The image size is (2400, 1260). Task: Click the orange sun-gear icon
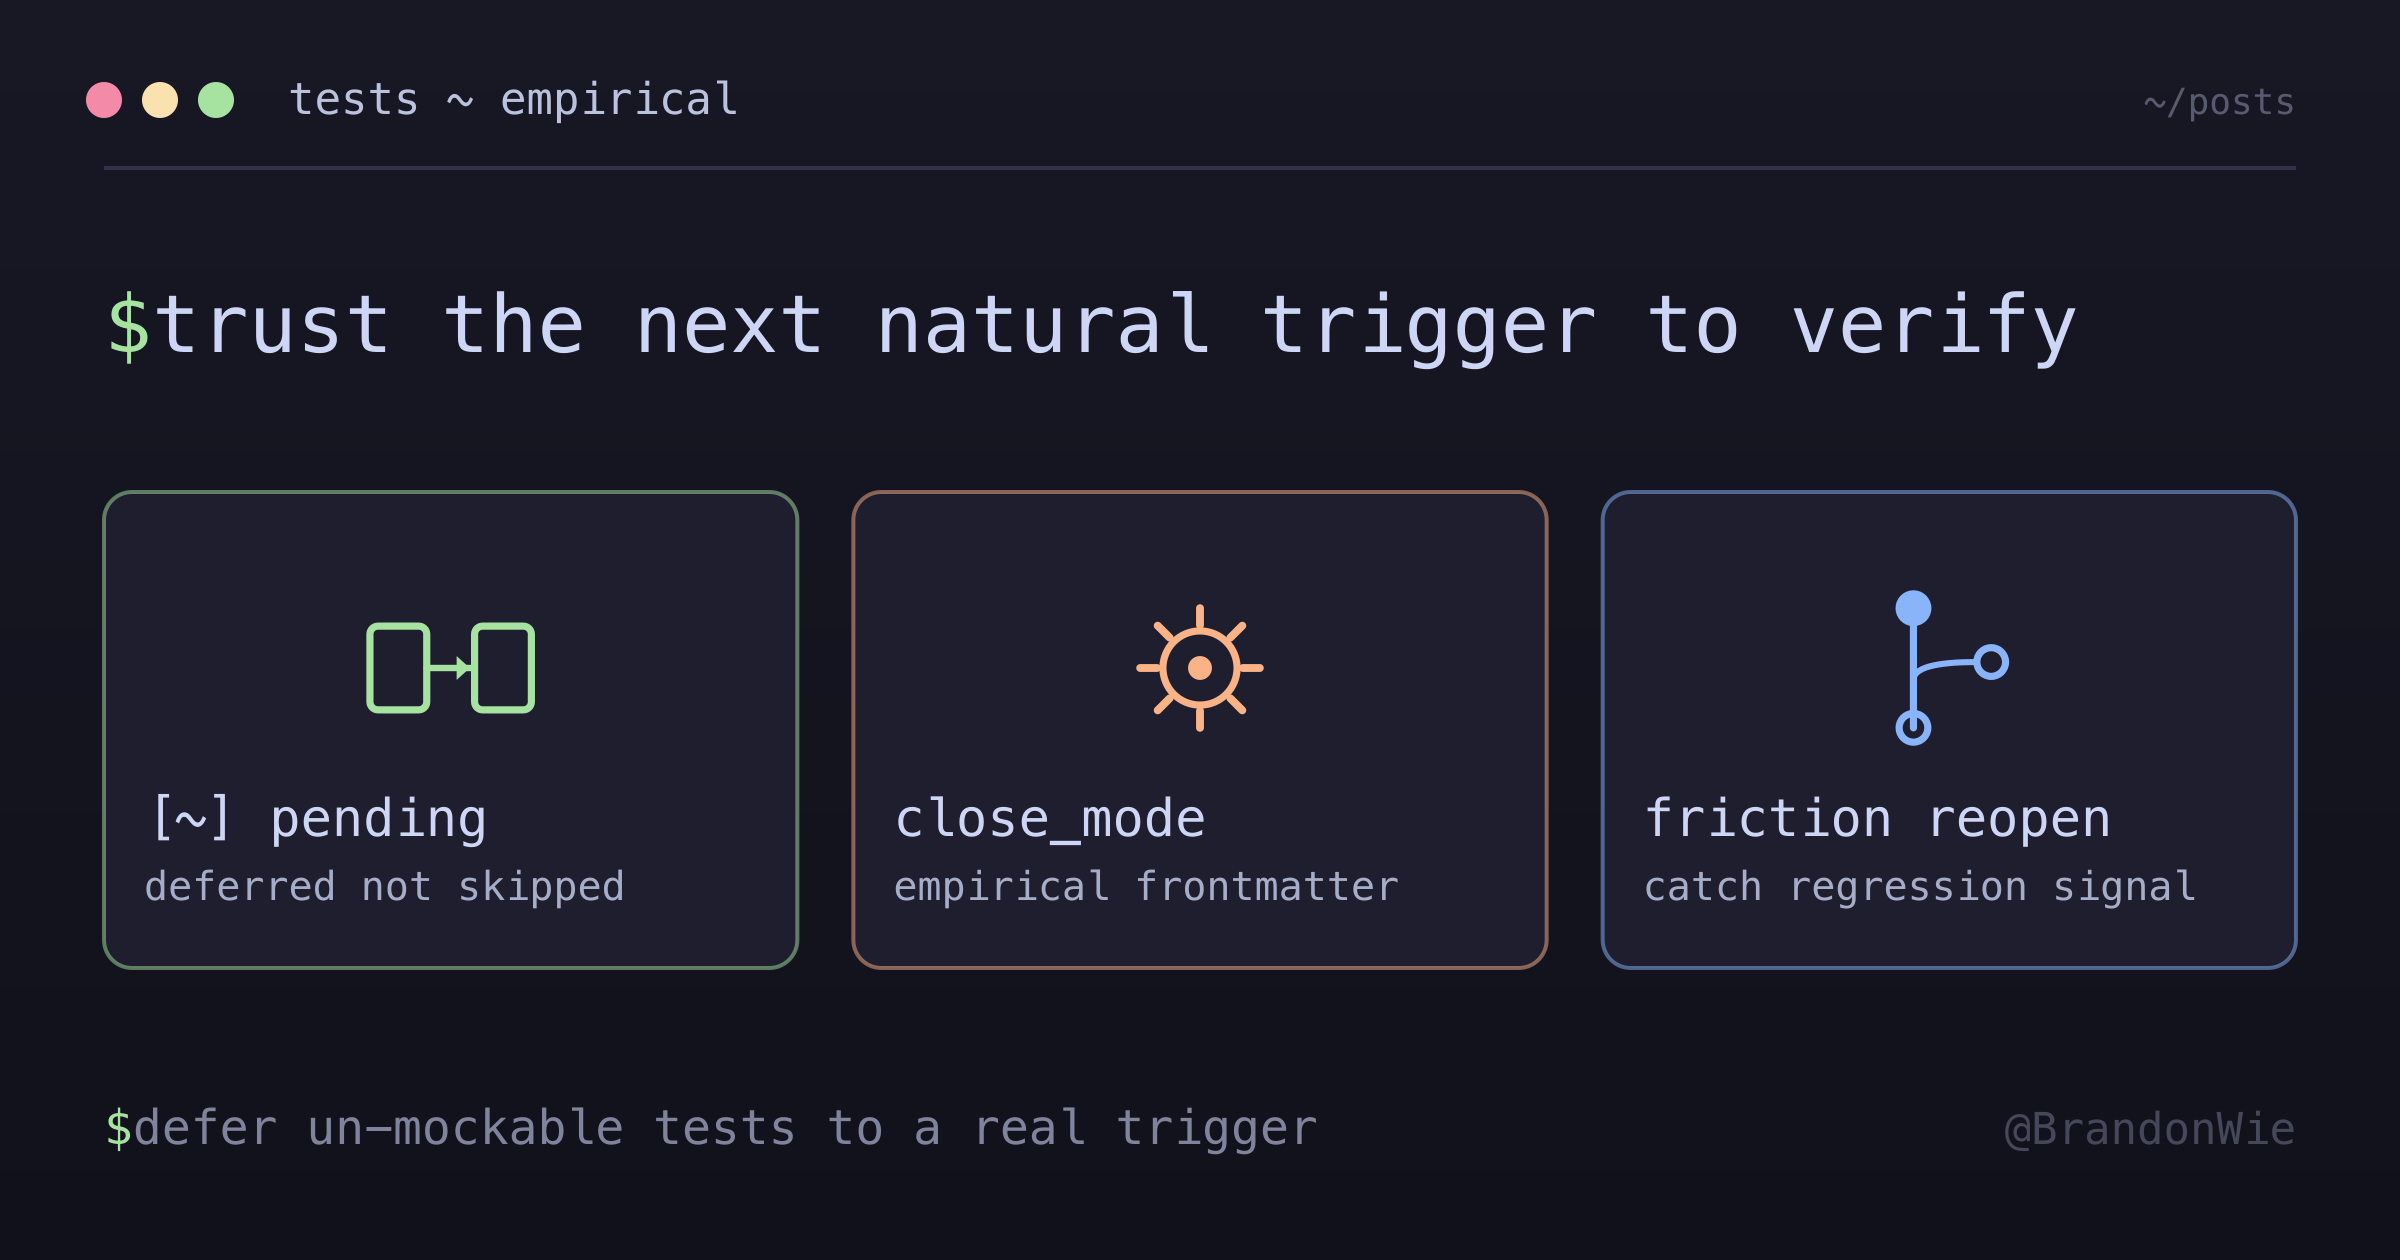(x=1200, y=668)
